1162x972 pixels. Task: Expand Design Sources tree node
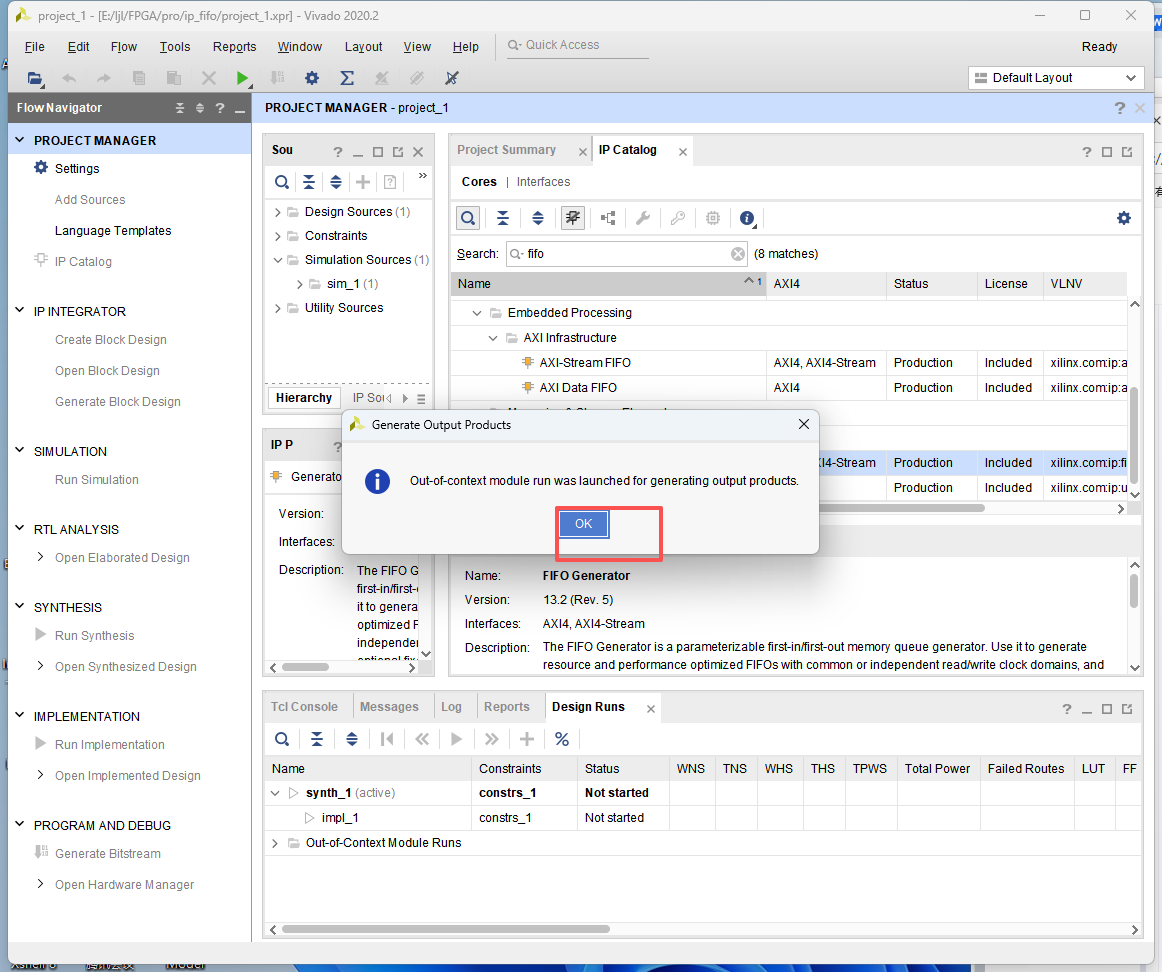277,213
